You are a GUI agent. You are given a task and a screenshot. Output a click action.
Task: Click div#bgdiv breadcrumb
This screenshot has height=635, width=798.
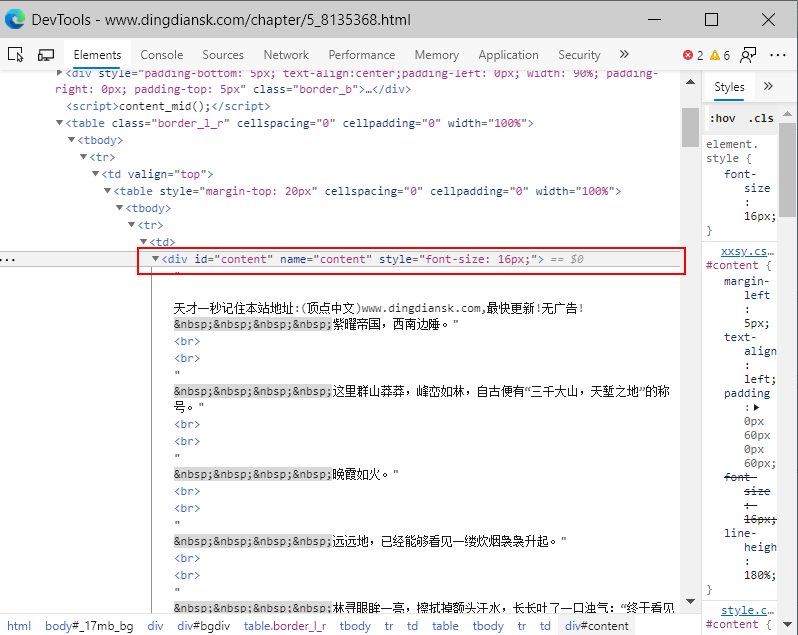pyautogui.click(x=204, y=626)
